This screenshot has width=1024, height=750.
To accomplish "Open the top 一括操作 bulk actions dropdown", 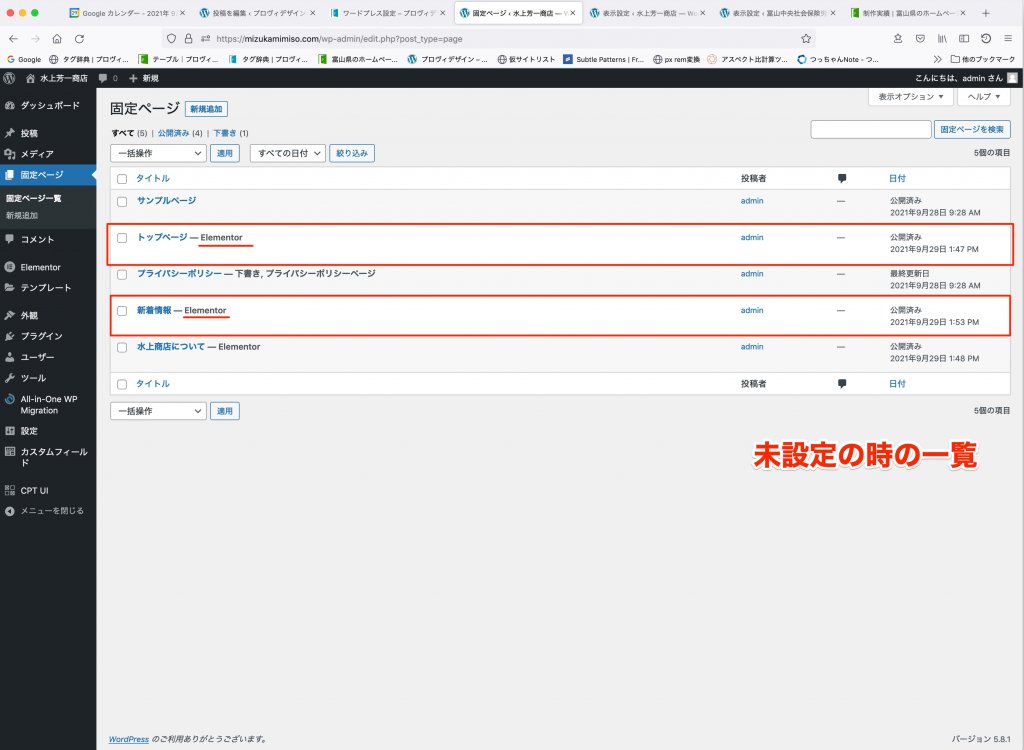I will click(x=158, y=153).
